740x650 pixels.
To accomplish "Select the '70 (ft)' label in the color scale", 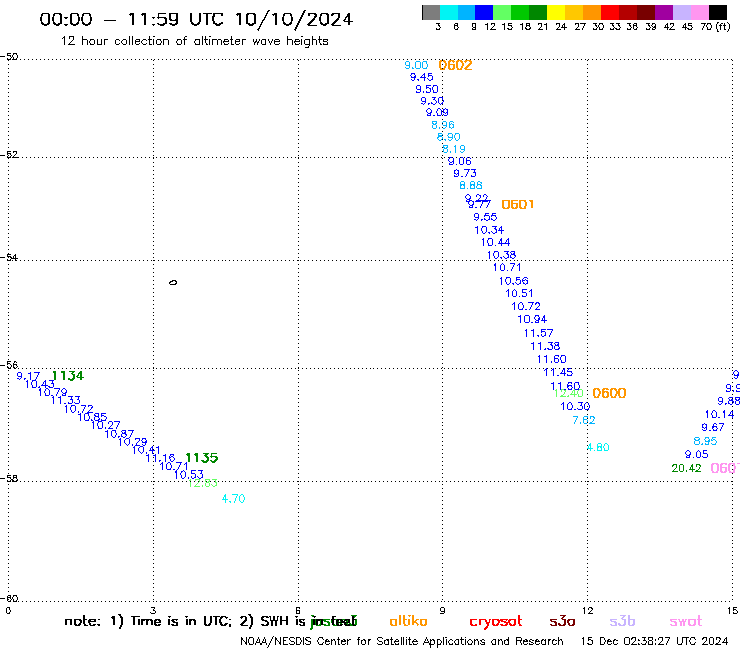I will (x=715, y=27).
